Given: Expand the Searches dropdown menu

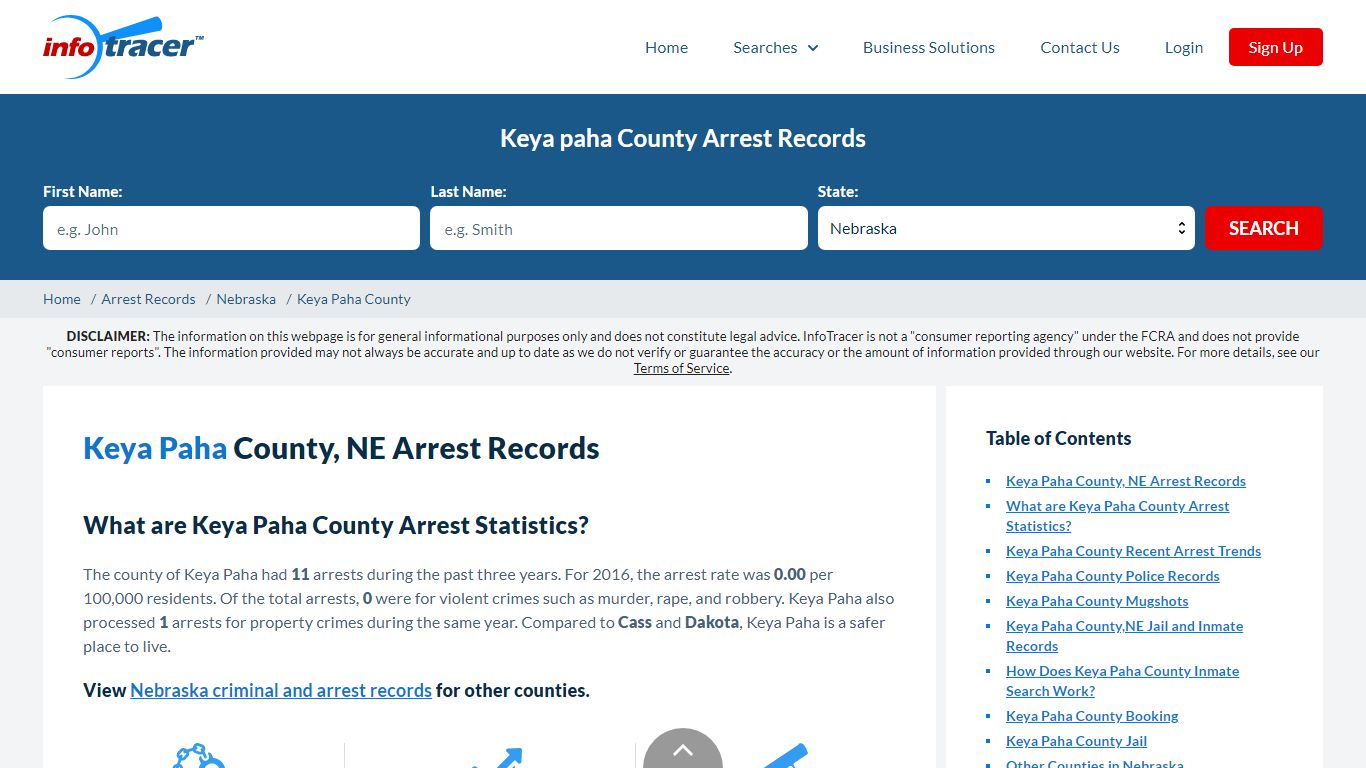Looking at the screenshot, I should (x=776, y=47).
